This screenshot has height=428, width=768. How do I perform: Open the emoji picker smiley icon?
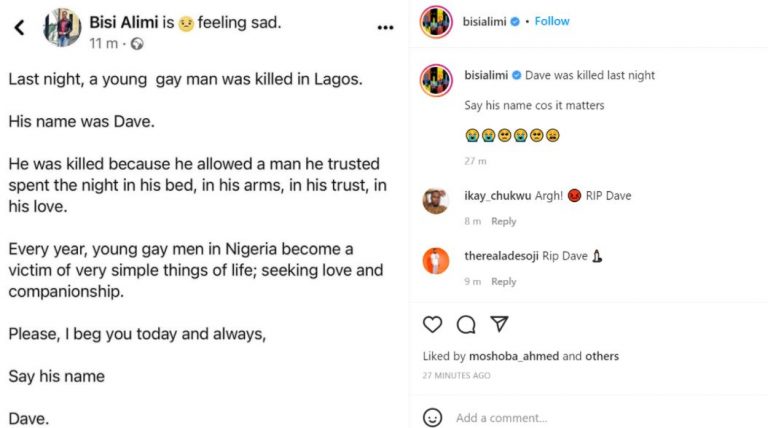click(432, 417)
